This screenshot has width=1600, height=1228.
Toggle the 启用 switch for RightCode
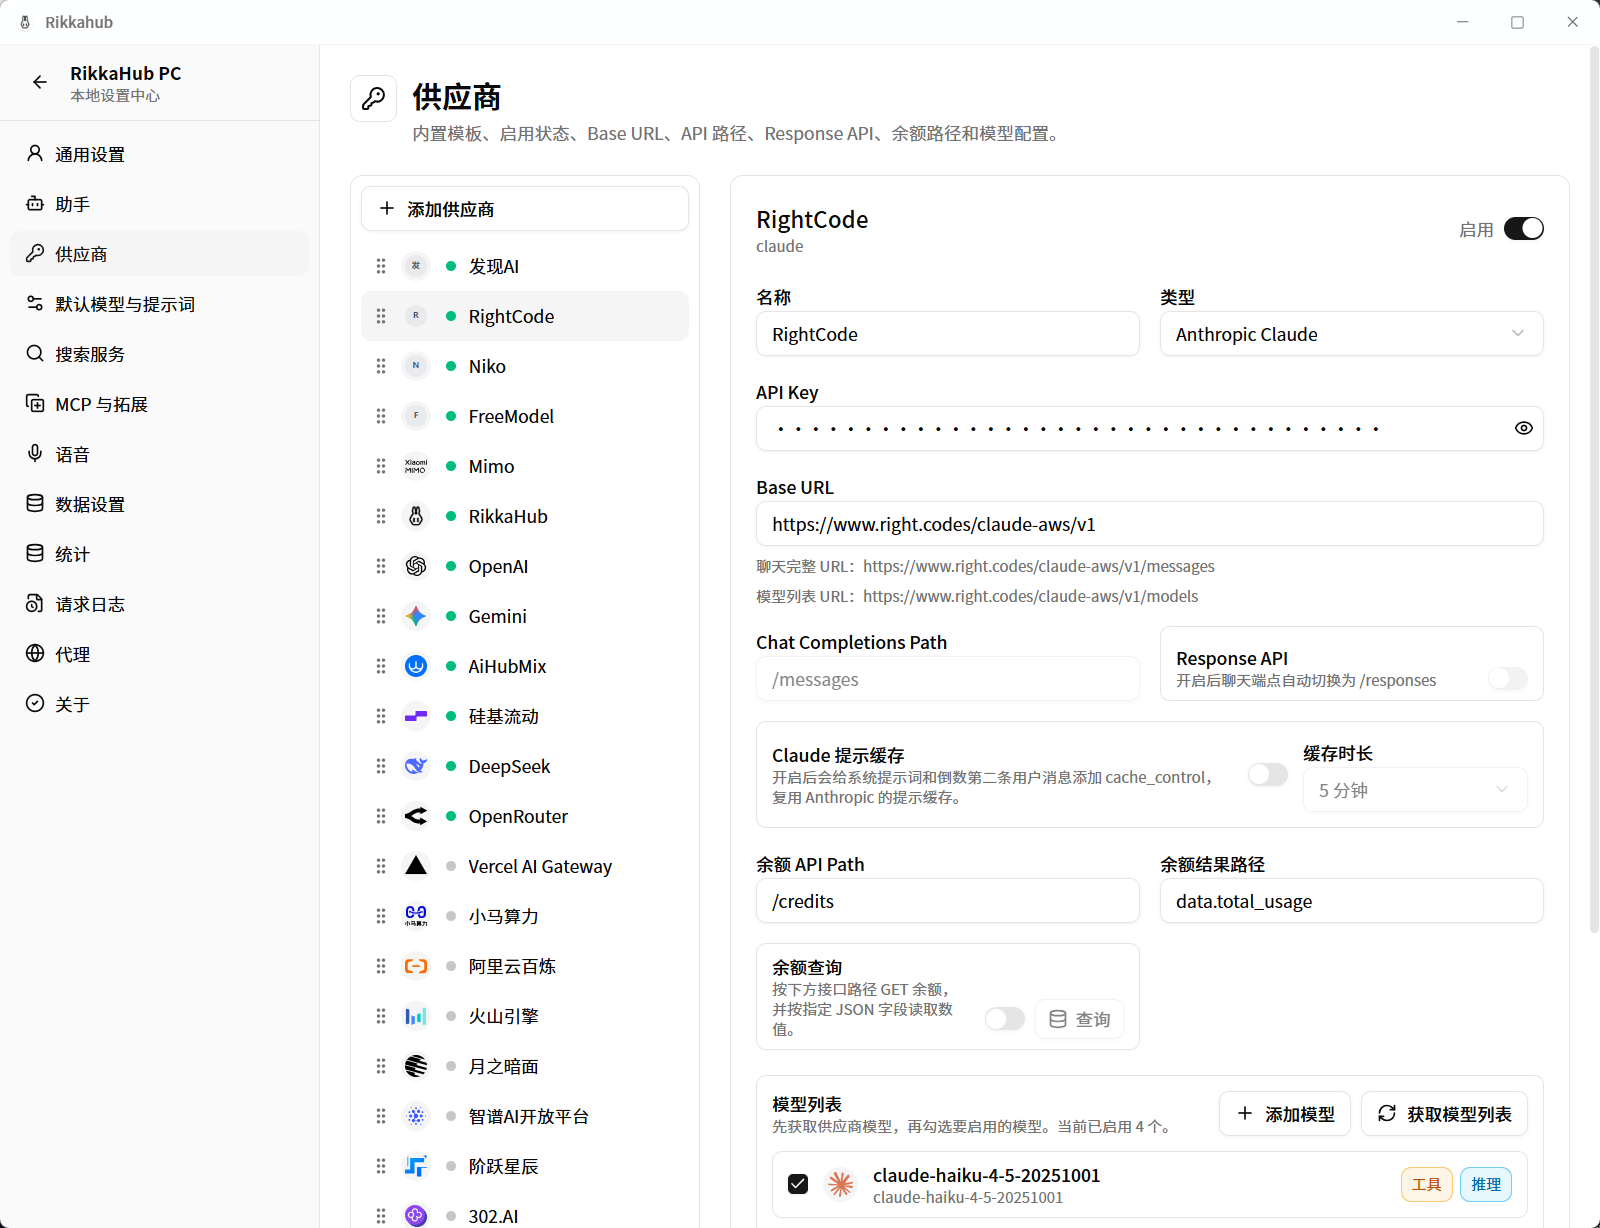pyautogui.click(x=1523, y=229)
